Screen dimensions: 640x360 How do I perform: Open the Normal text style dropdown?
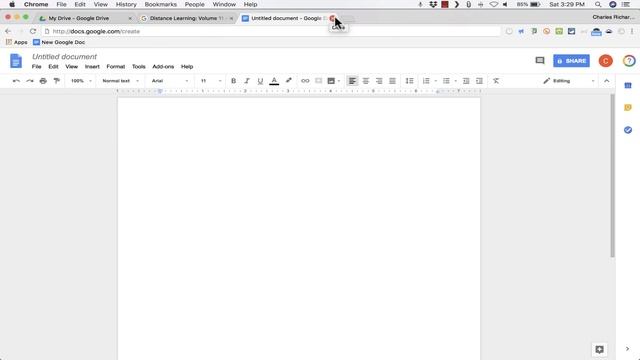(x=120, y=81)
